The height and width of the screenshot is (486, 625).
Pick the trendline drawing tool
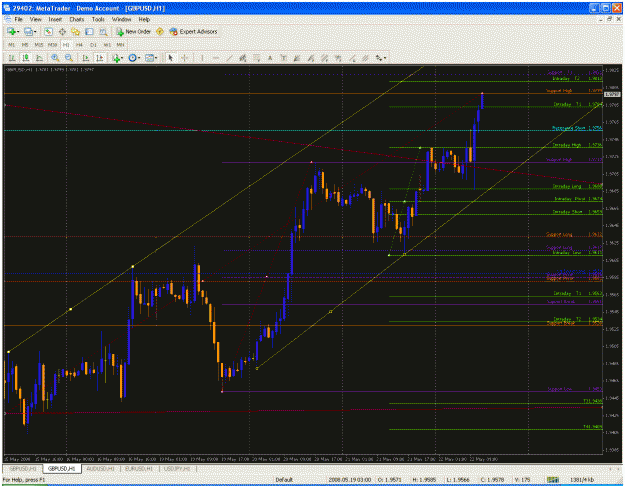tap(229, 58)
